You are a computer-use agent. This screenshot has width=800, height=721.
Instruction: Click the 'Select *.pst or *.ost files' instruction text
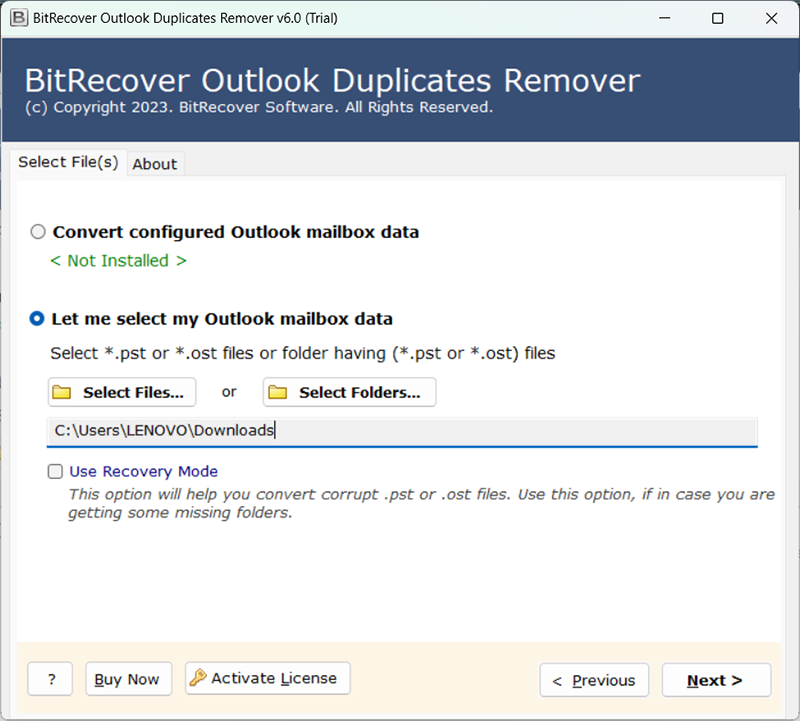(x=303, y=353)
